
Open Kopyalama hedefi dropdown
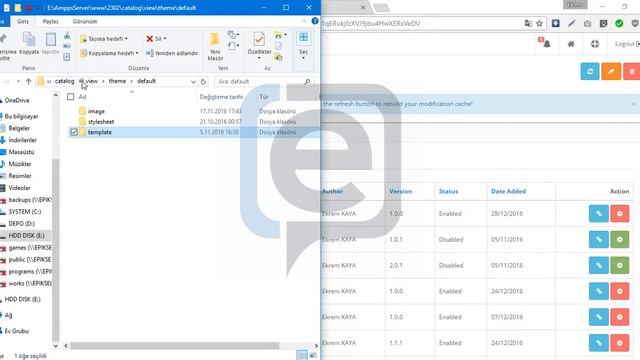[109, 53]
